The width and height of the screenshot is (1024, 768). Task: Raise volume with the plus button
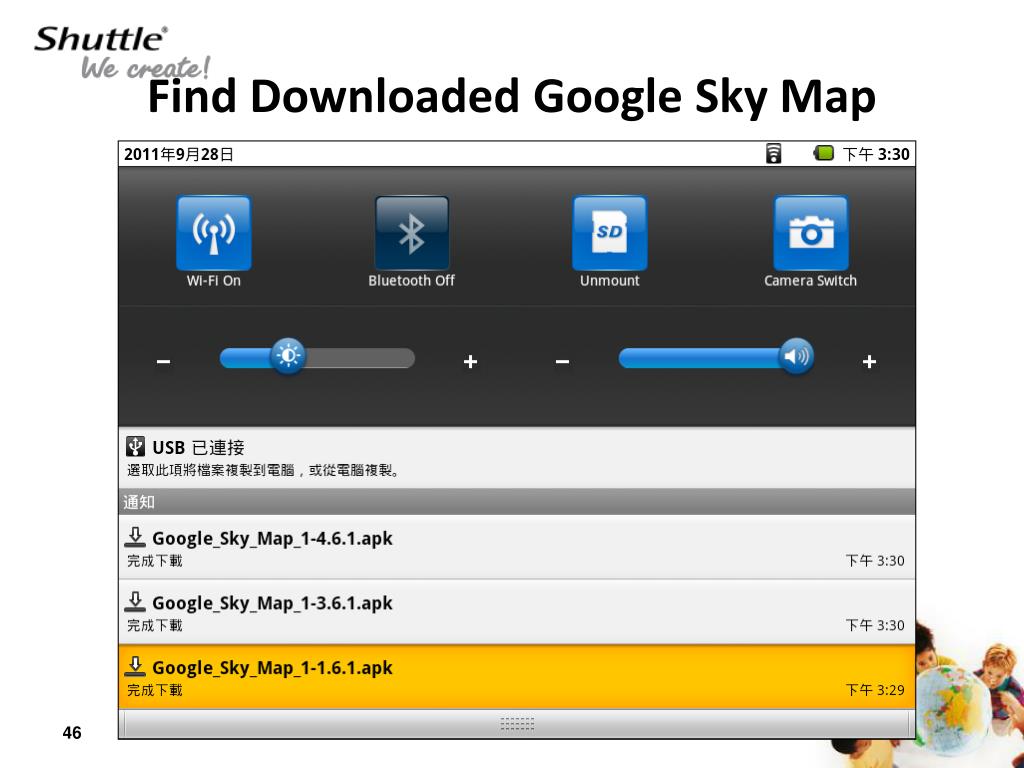pyautogui.click(x=869, y=361)
